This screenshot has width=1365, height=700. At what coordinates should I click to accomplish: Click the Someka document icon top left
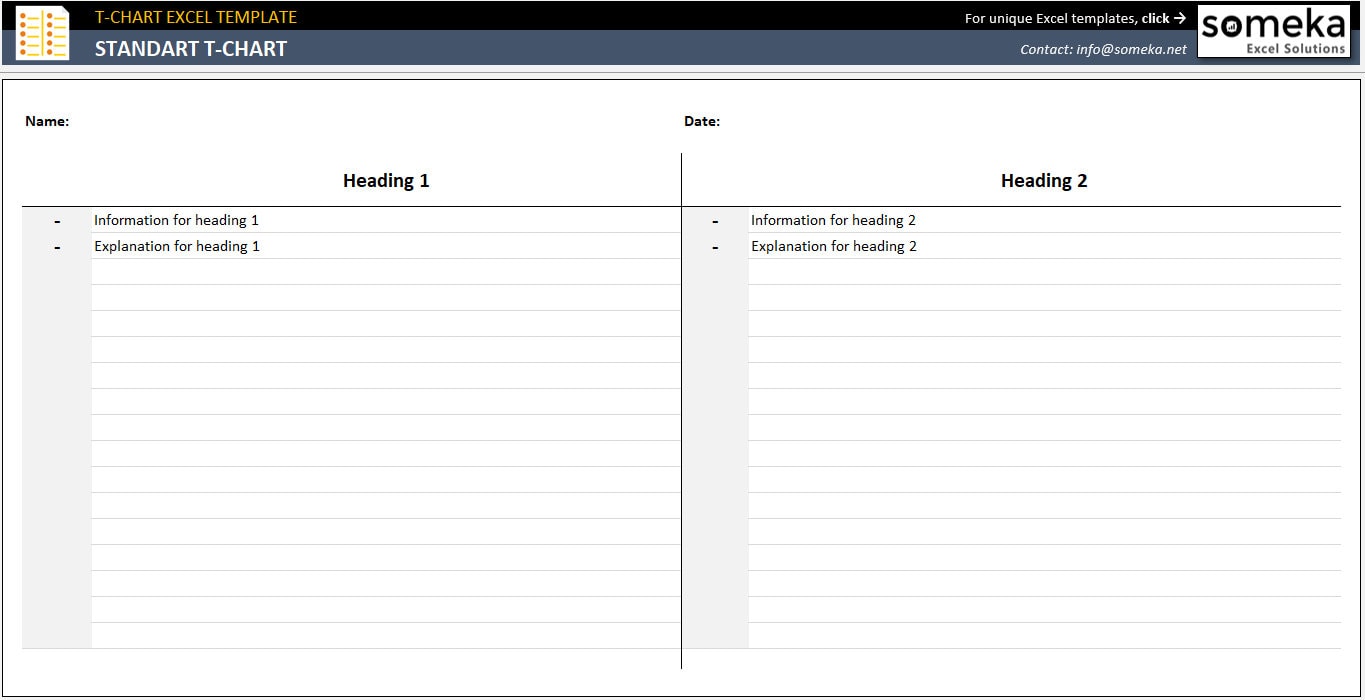coord(42,30)
